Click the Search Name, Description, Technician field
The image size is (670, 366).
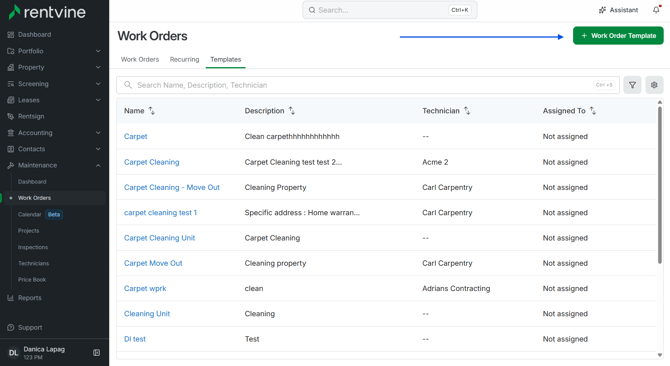pos(368,85)
